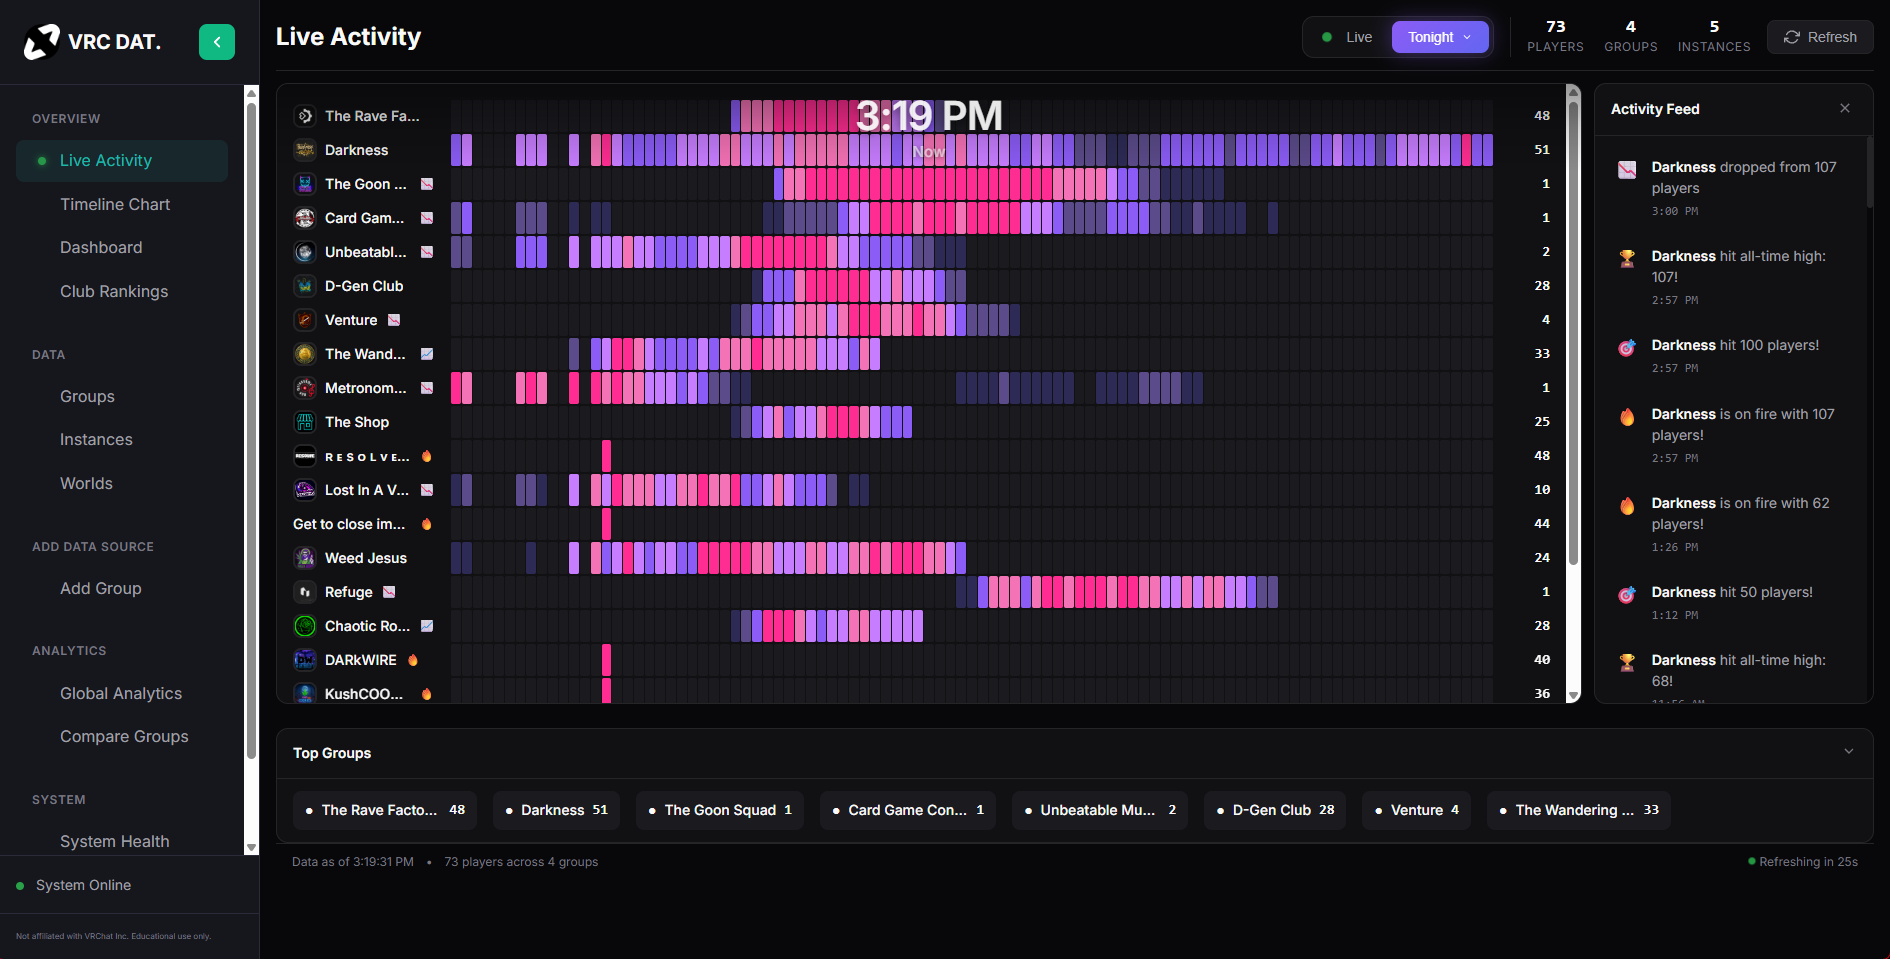
Task: Click the D-Gen Club avatar icon
Action: pos(305,286)
